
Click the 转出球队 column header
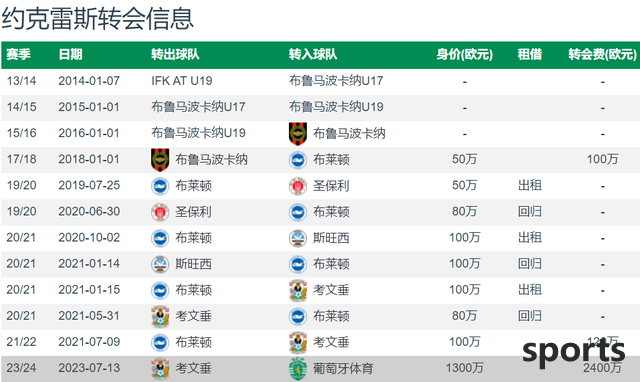pyautogui.click(x=175, y=54)
